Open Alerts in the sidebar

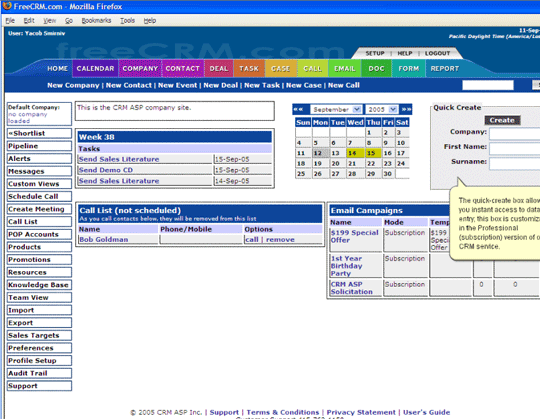point(39,159)
